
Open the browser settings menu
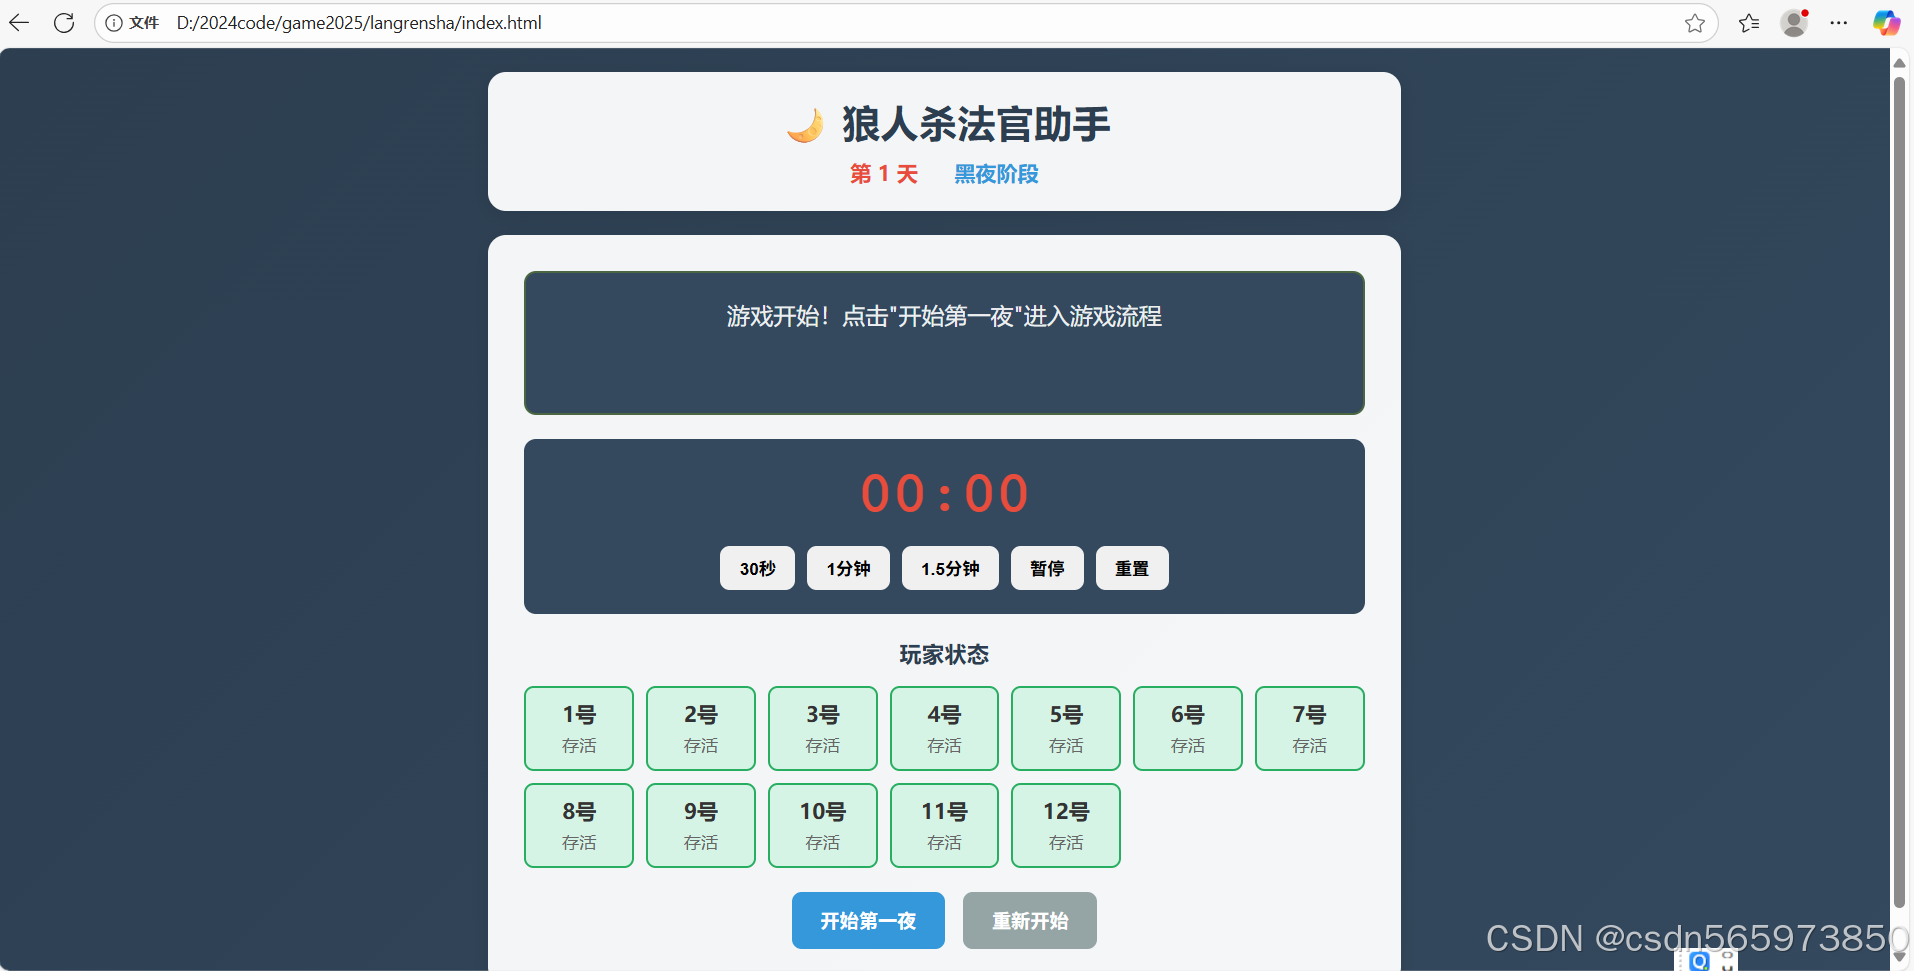1839,23
